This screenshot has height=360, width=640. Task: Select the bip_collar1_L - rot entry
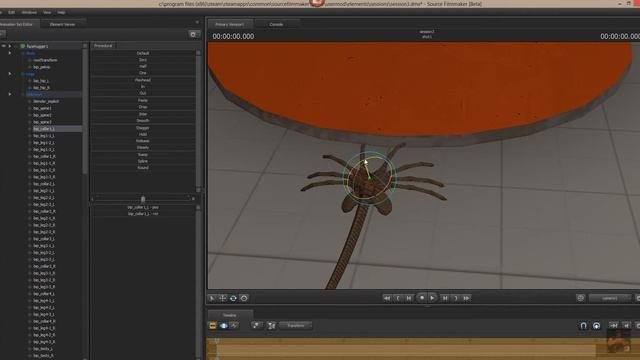[143, 214]
